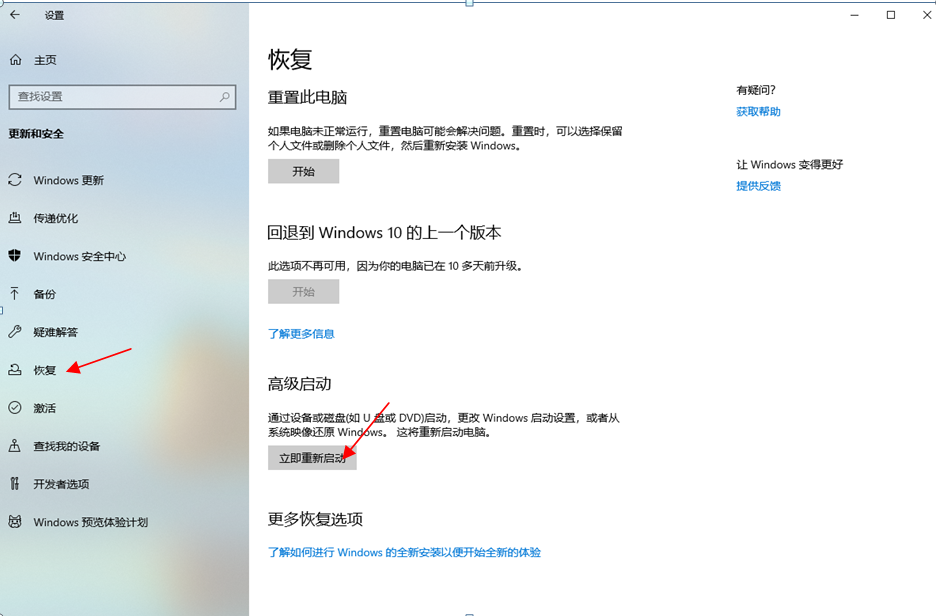The width and height of the screenshot is (936, 616).
Task: Click the 恢复 page title
Action: [x=290, y=60]
